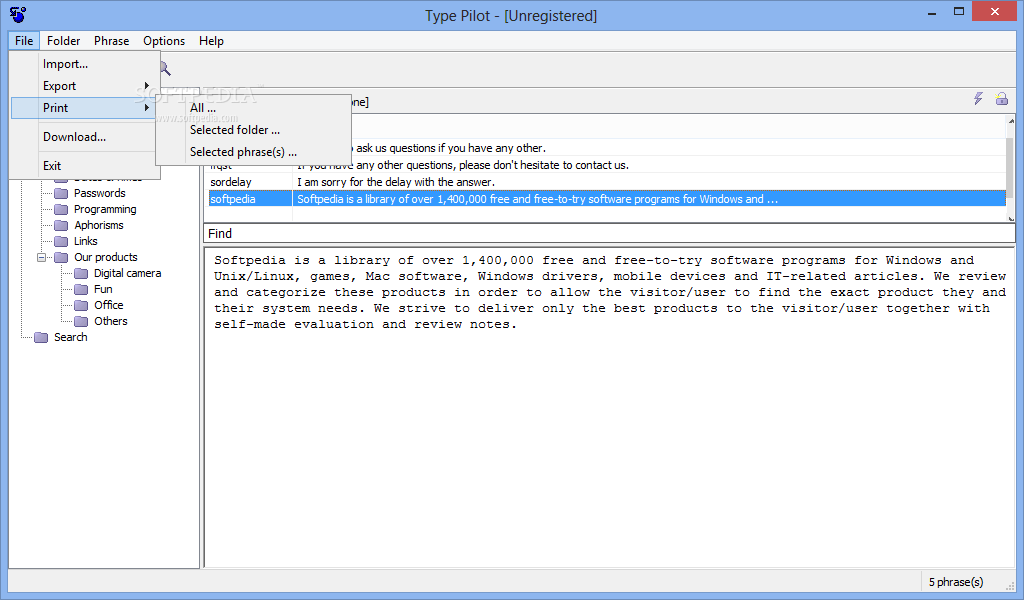Choose Exit from File menu
The width and height of the screenshot is (1024, 600).
(85, 166)
